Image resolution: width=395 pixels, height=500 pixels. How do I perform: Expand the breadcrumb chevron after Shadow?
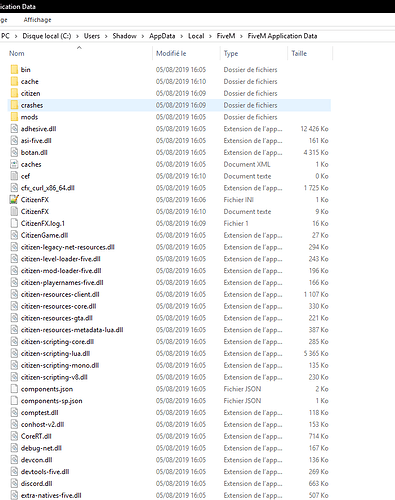coord(143,36)
